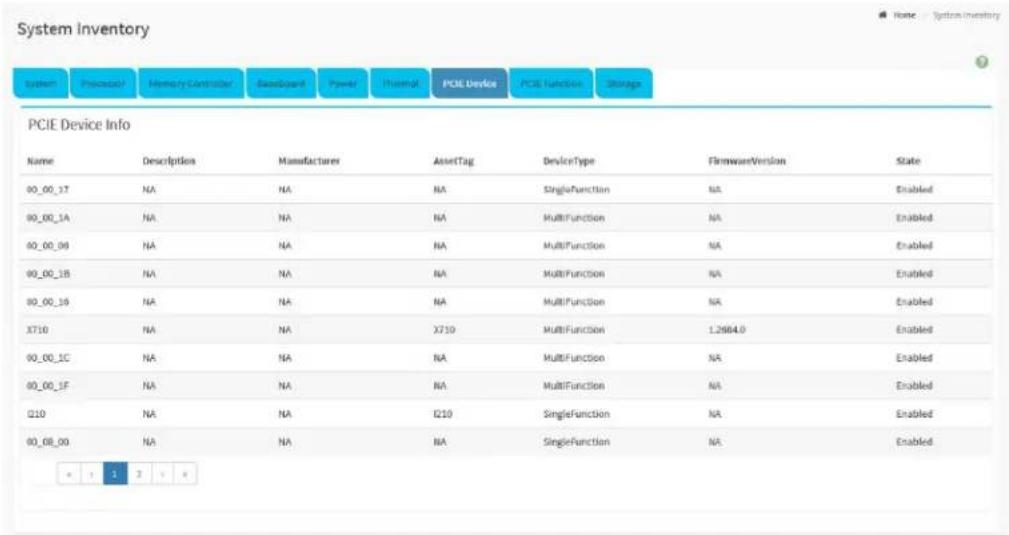
Task: Switch to the Storage tab
Action: click(624, 84)
